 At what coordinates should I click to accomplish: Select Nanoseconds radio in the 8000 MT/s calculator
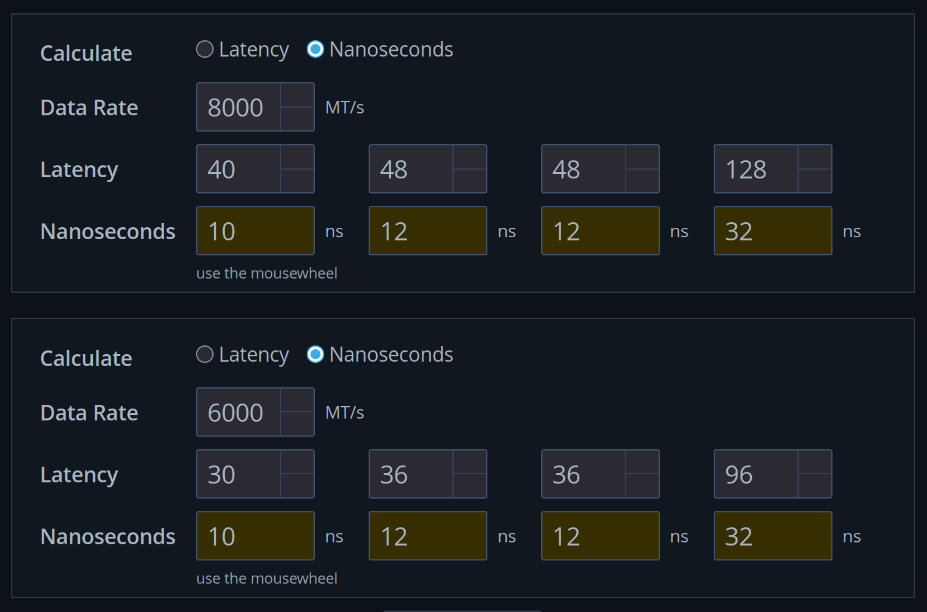[315, 49]
